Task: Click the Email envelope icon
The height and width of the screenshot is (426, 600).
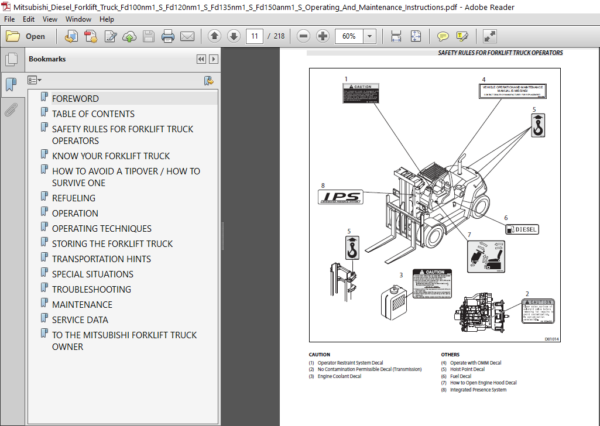Action: point(187,36)
